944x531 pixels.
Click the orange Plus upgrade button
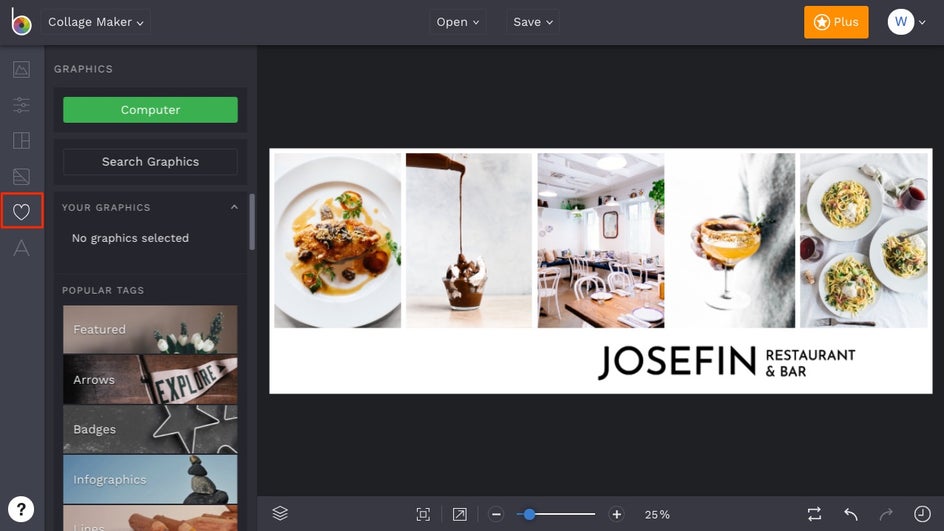(836, 22)
